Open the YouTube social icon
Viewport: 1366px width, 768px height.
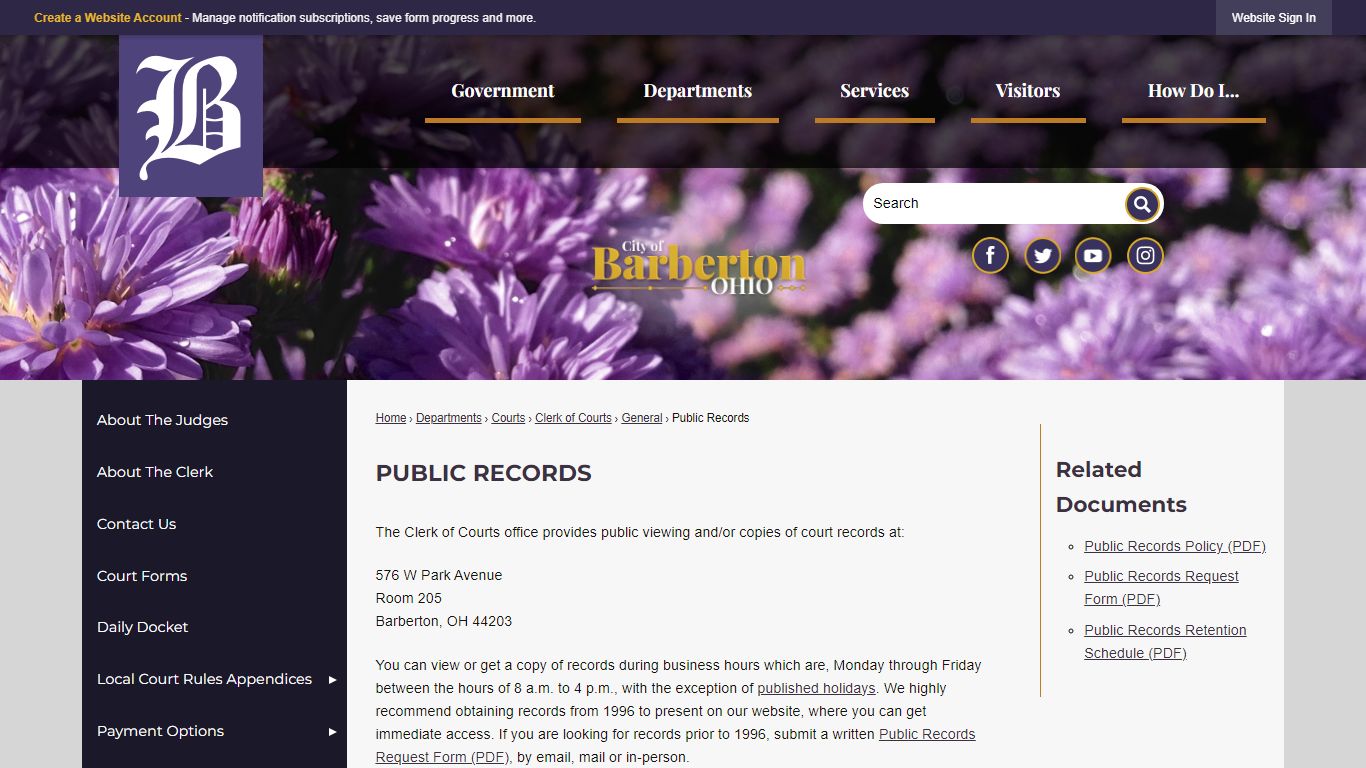coord(1093,256)
